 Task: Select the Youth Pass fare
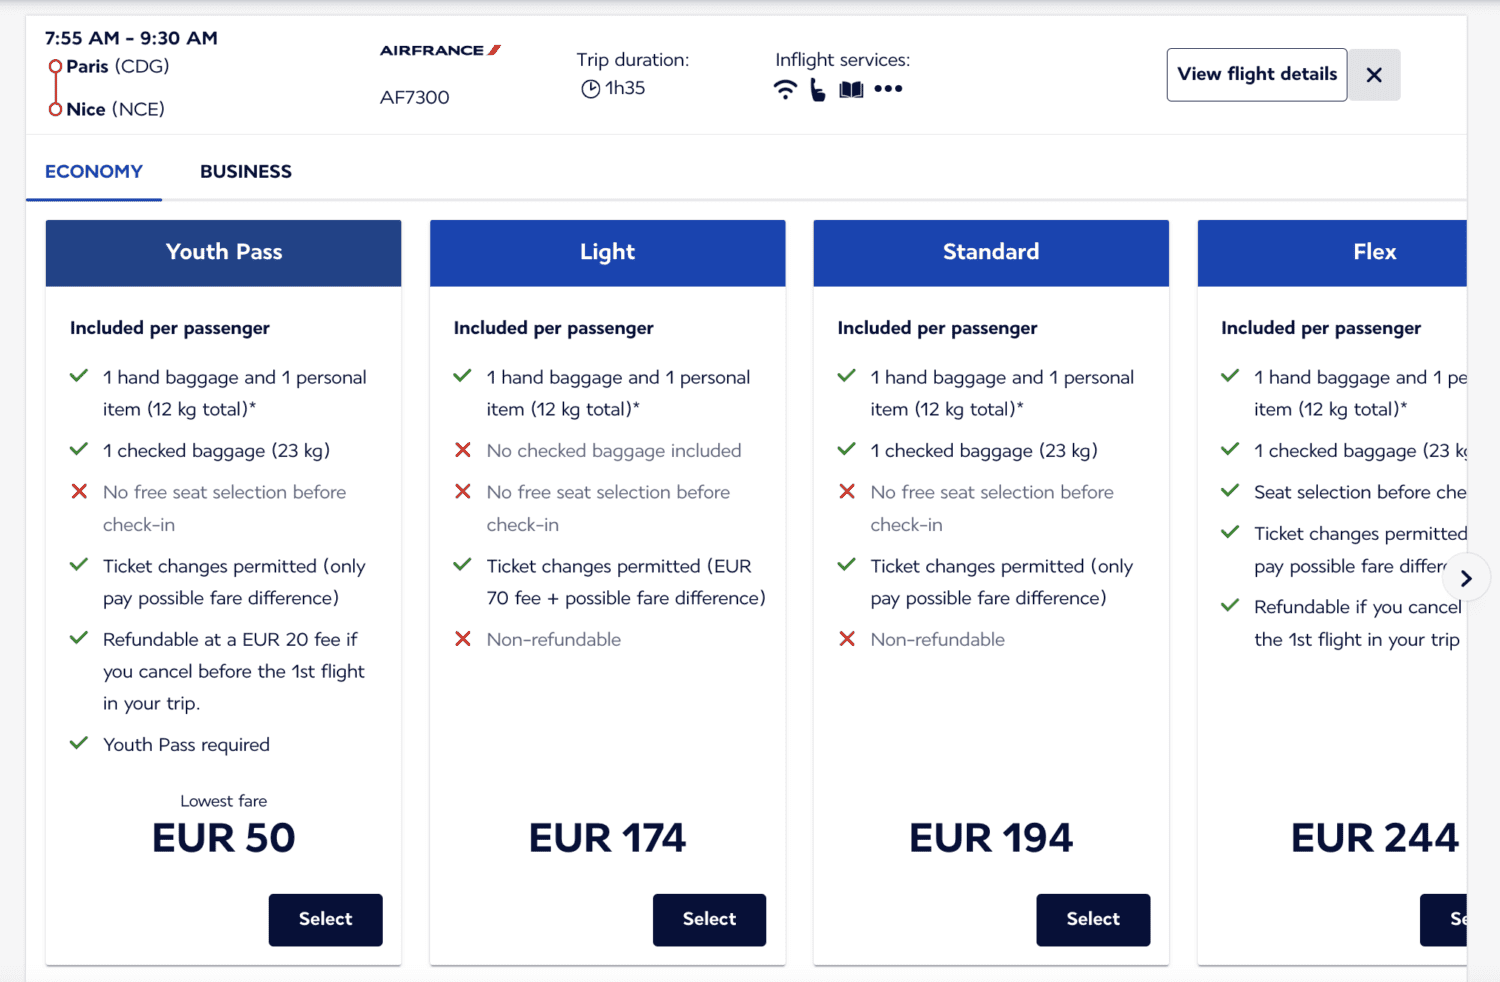click(325, 919)
